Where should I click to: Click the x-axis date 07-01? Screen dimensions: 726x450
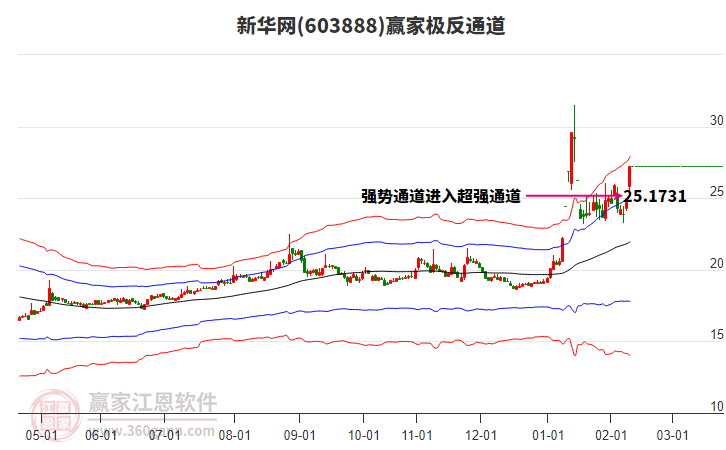(x=164, y=436)
